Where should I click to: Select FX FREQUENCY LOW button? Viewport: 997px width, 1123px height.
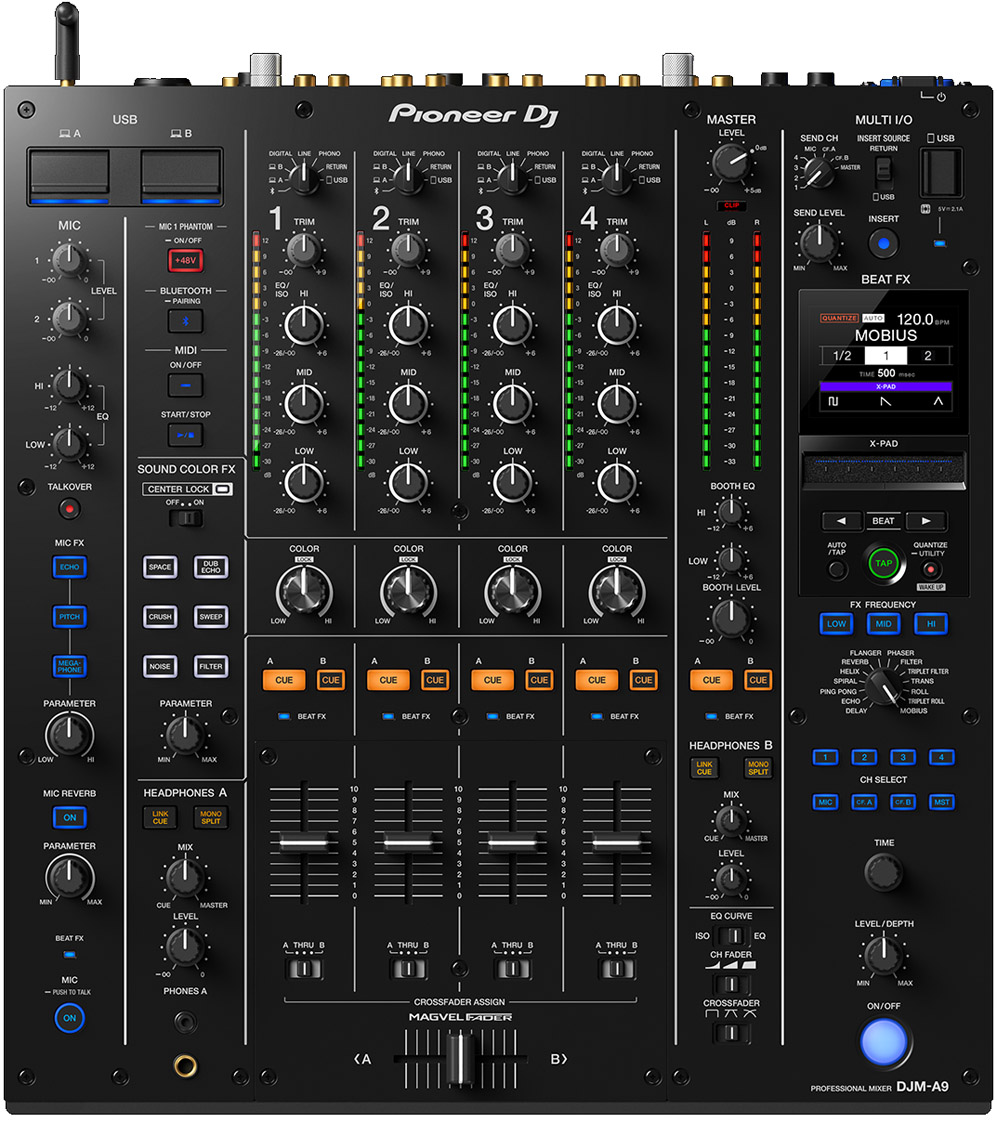[x=837, y=624]
